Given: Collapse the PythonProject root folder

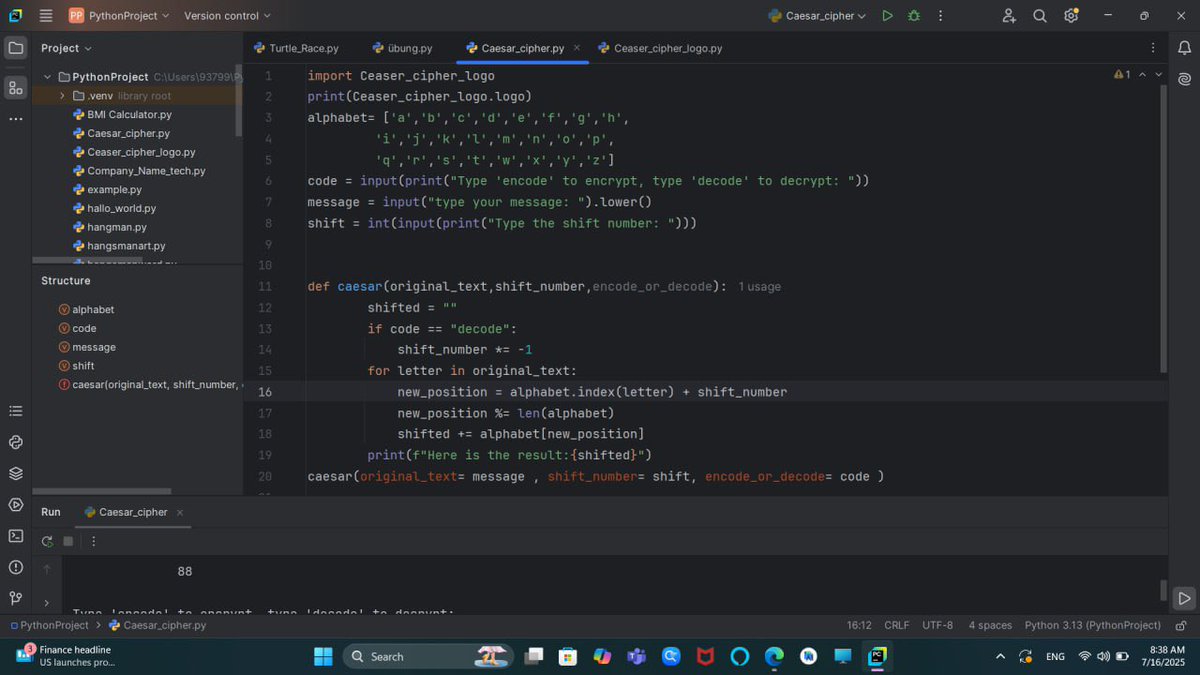Looking at the screenshot, I should click(47, 77).
